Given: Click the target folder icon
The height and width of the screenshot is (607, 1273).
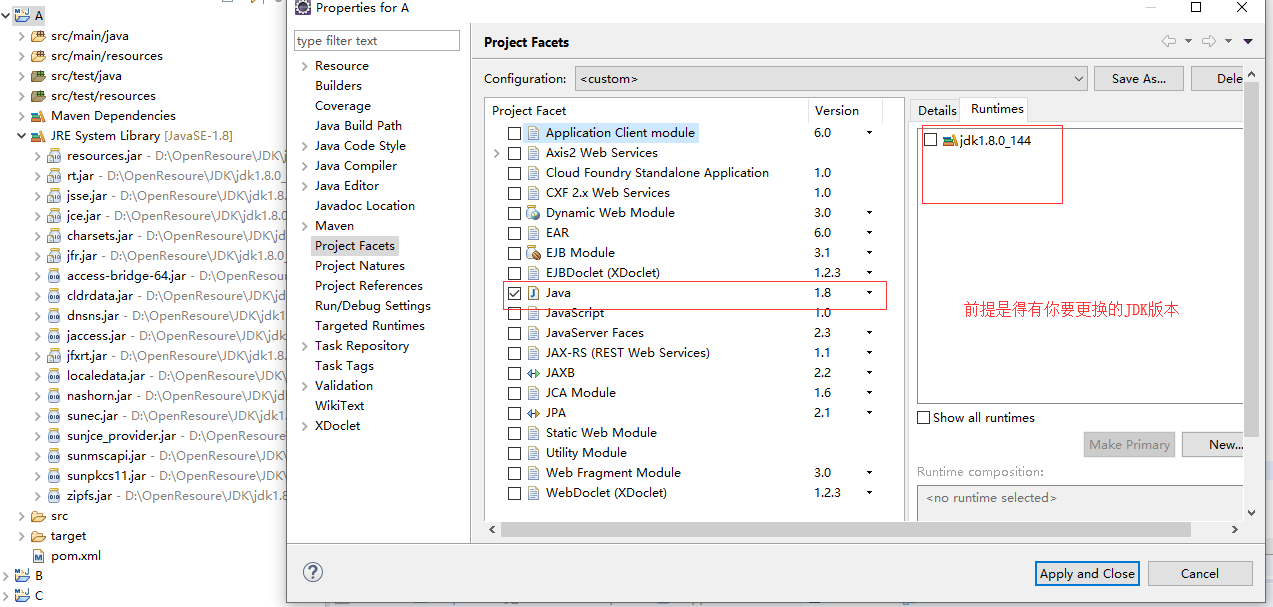Looking at the screenshot, I should click(x=38, y=536).
